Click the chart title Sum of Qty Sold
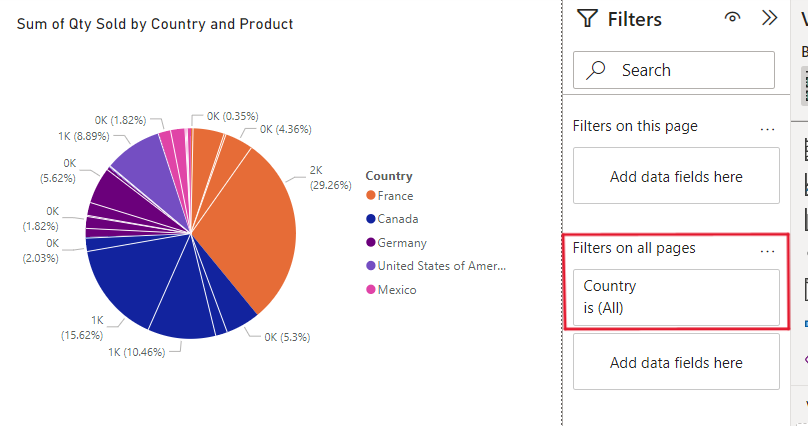The width and height of the screenshot is (808, 426). pos(155,23)
